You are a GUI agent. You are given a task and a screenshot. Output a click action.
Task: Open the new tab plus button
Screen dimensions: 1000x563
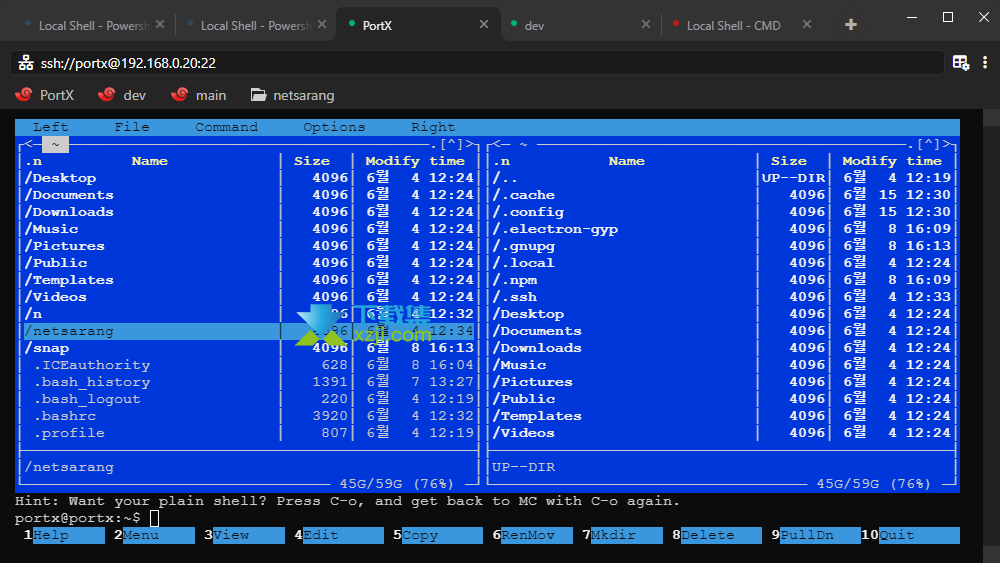point(851,25)
